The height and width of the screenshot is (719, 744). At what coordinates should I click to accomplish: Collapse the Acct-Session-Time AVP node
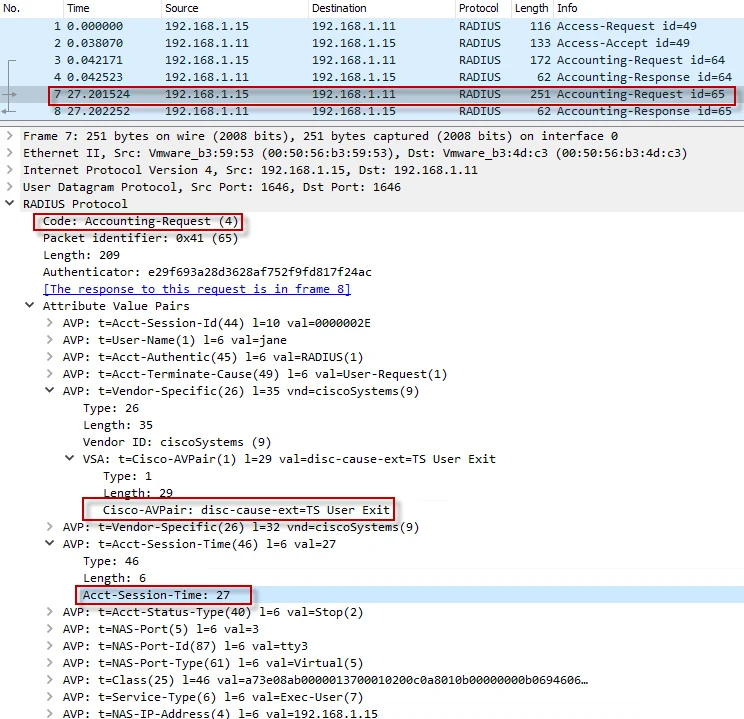50,544
